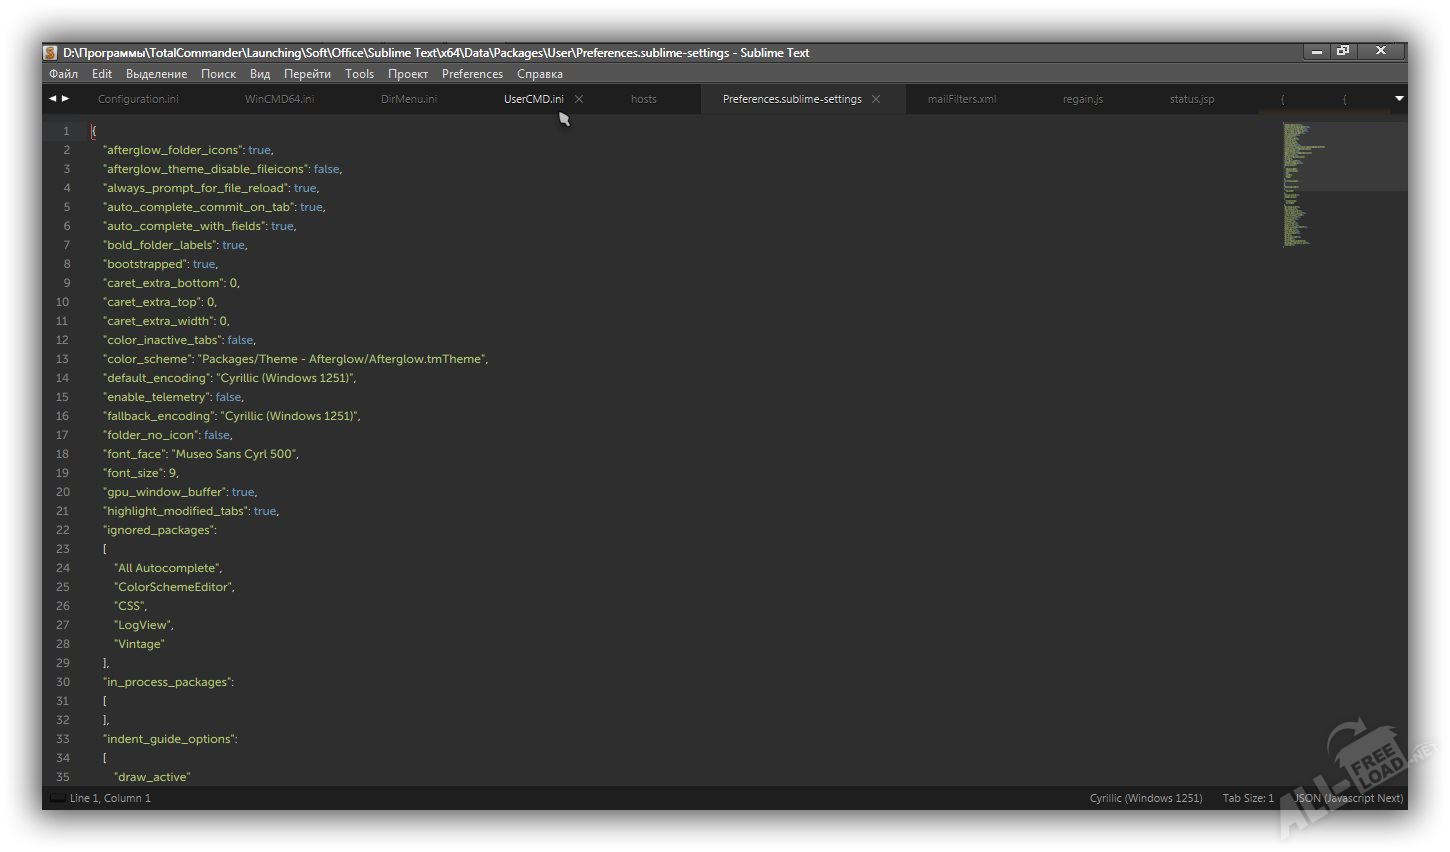Open the tab list dropdown arrow
The image size is (1450, 852).
coord(1399,98)
